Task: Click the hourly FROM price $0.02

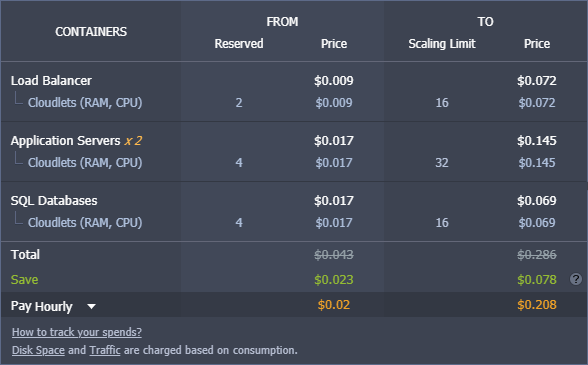Action: tap(334, 305)
